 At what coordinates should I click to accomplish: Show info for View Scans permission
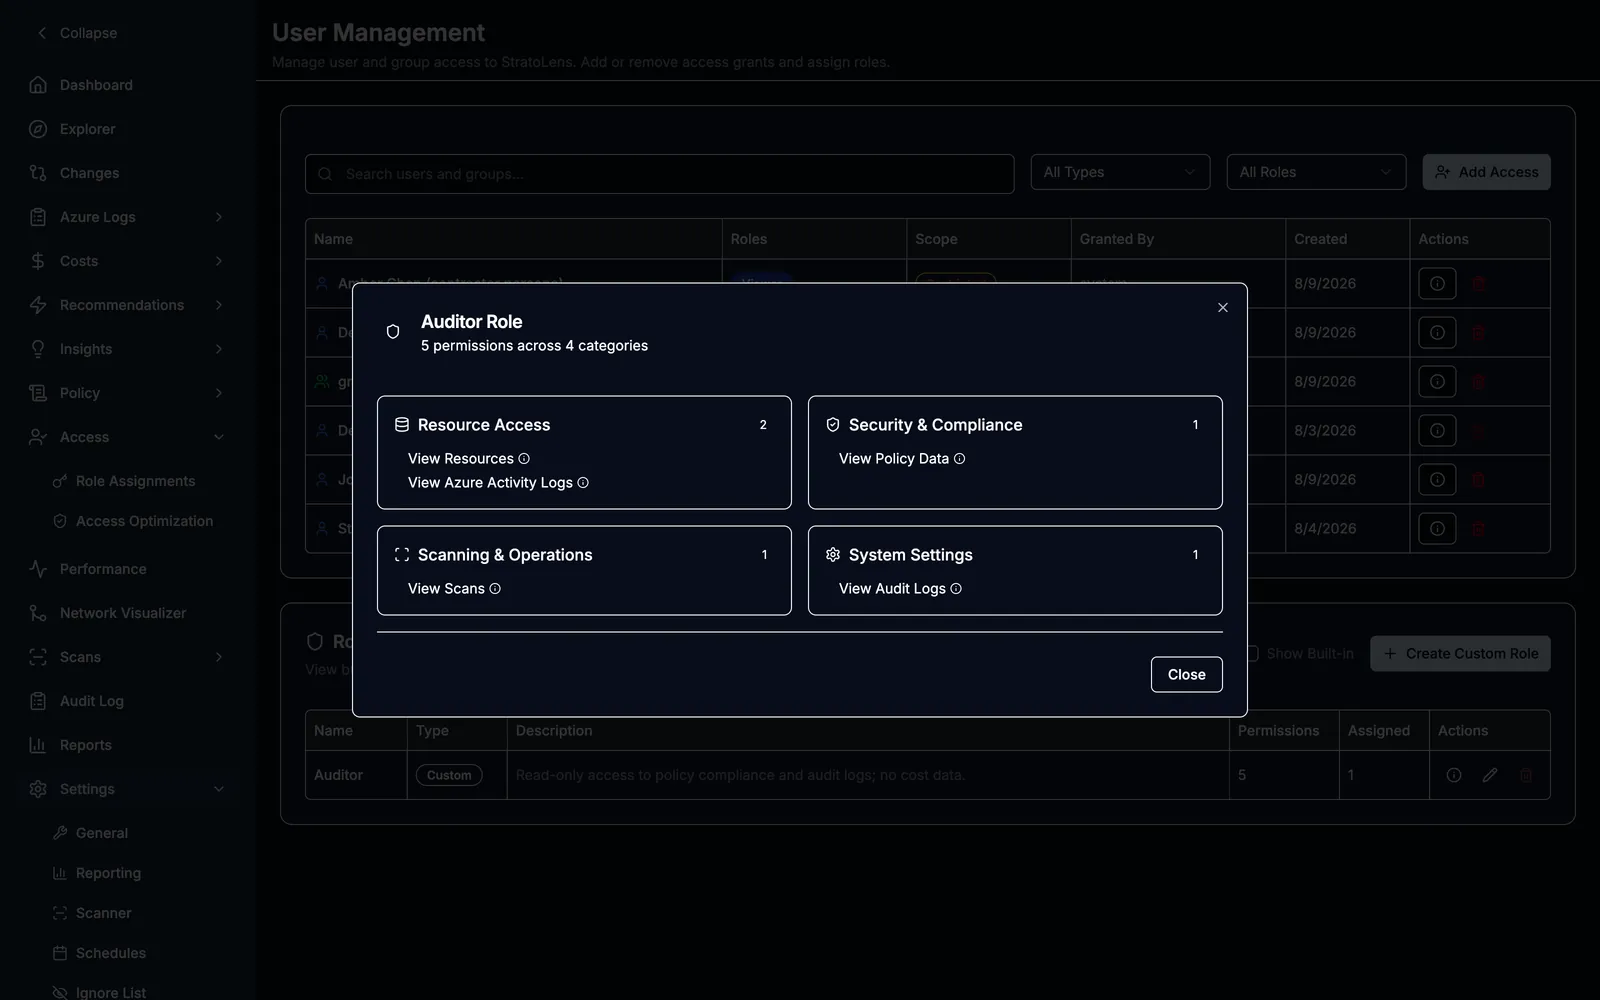pyautogui.click(x=495, y=589)
